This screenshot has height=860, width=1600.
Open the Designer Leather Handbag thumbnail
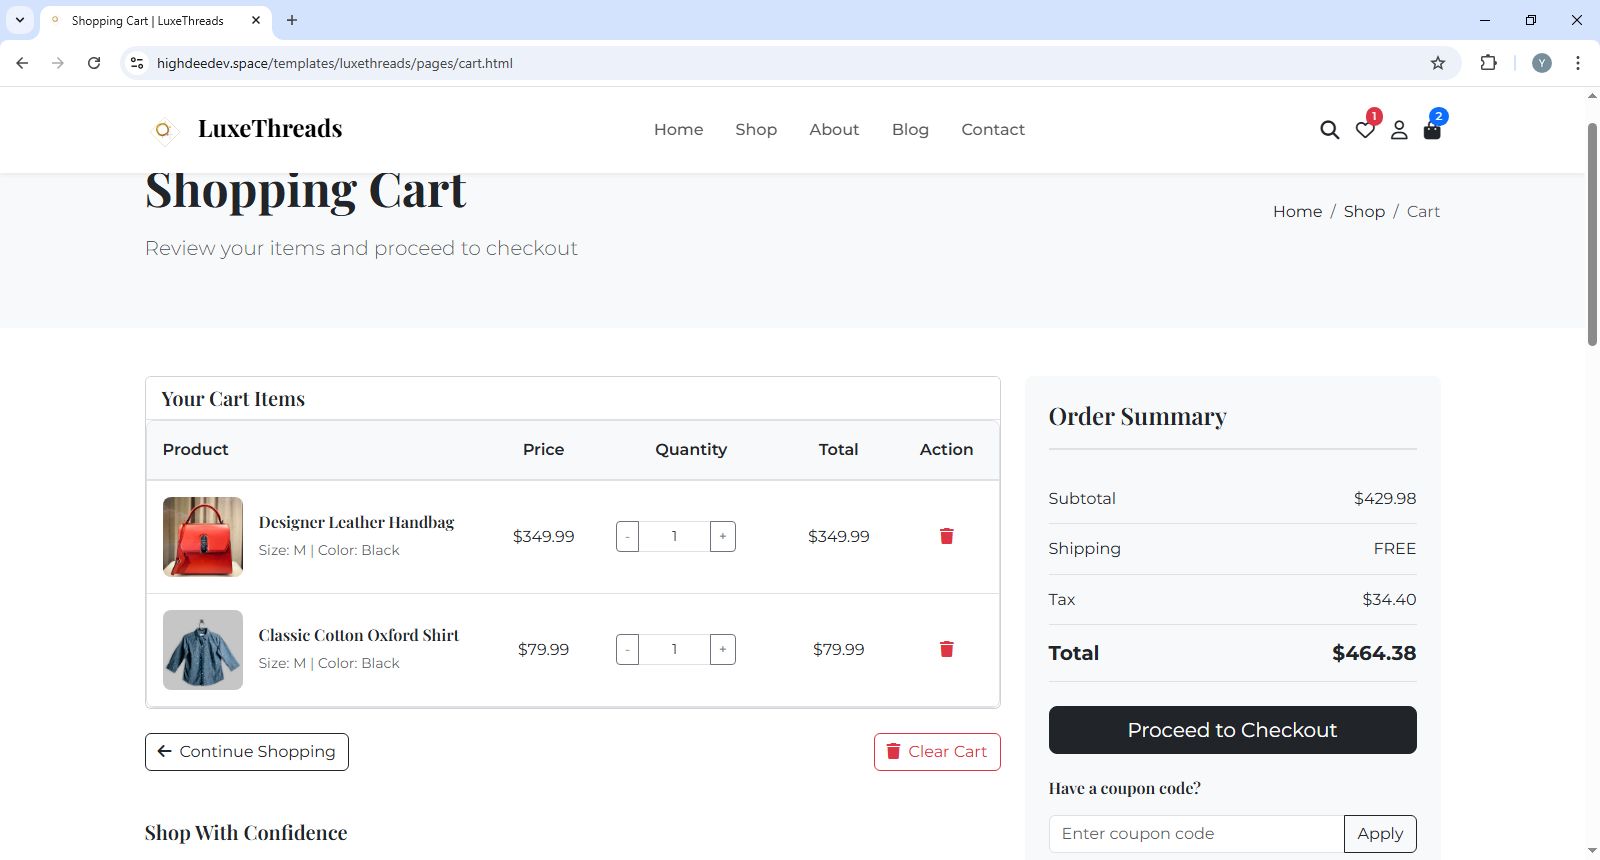click(x=203, y=537)
